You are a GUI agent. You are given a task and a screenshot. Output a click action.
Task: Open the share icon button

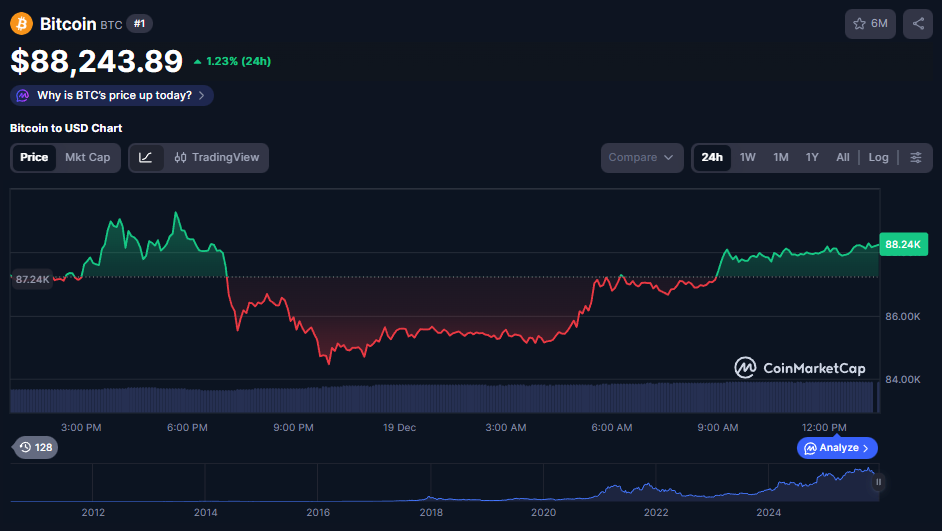click(x=918, y=24)
